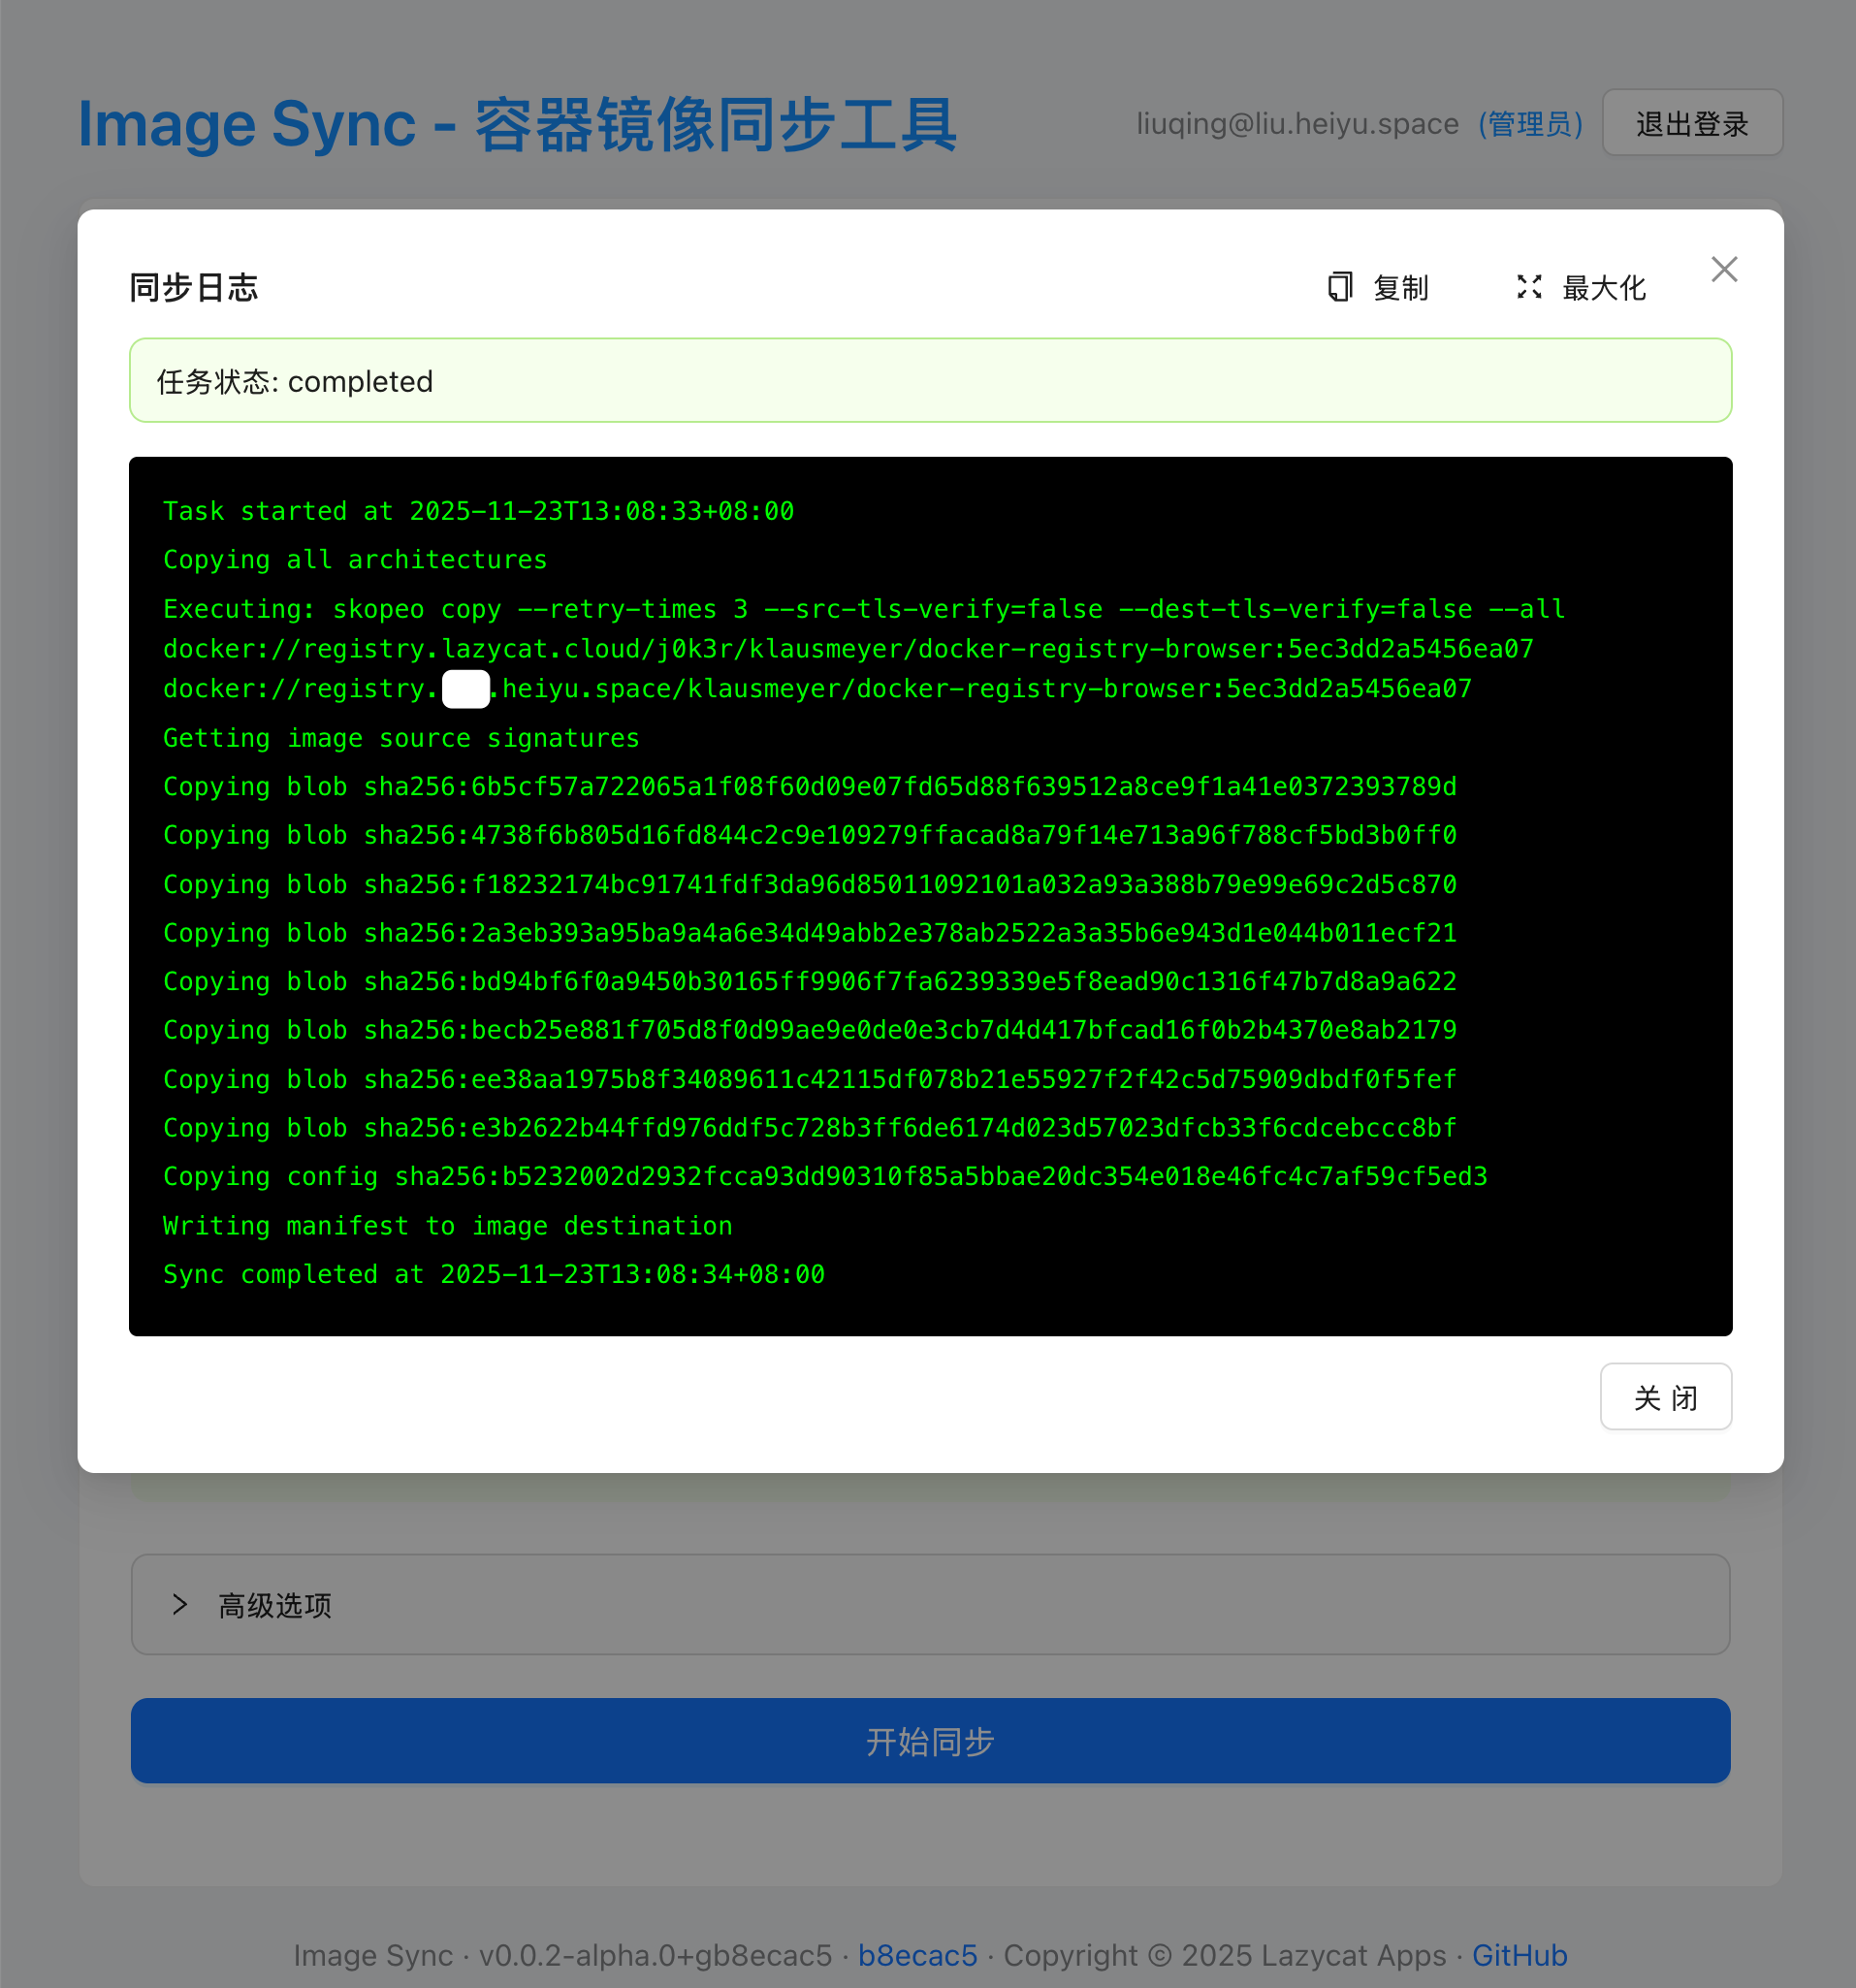Screen dimensions: 1856x1988
Task: Click the registry.lazycat.cloud source URL line
Action: pyautogui.click(x=848, y=649)
